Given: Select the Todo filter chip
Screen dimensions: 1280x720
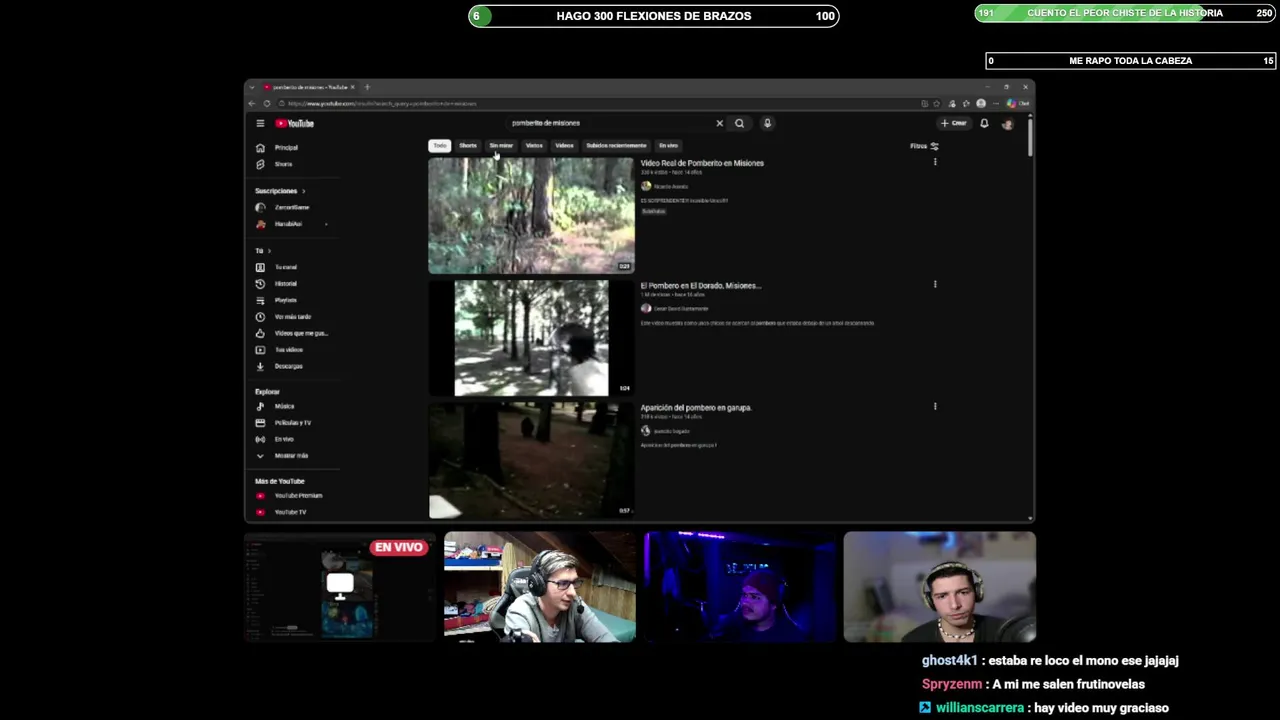Looking at the screenshot, I should tap(439, 146).
